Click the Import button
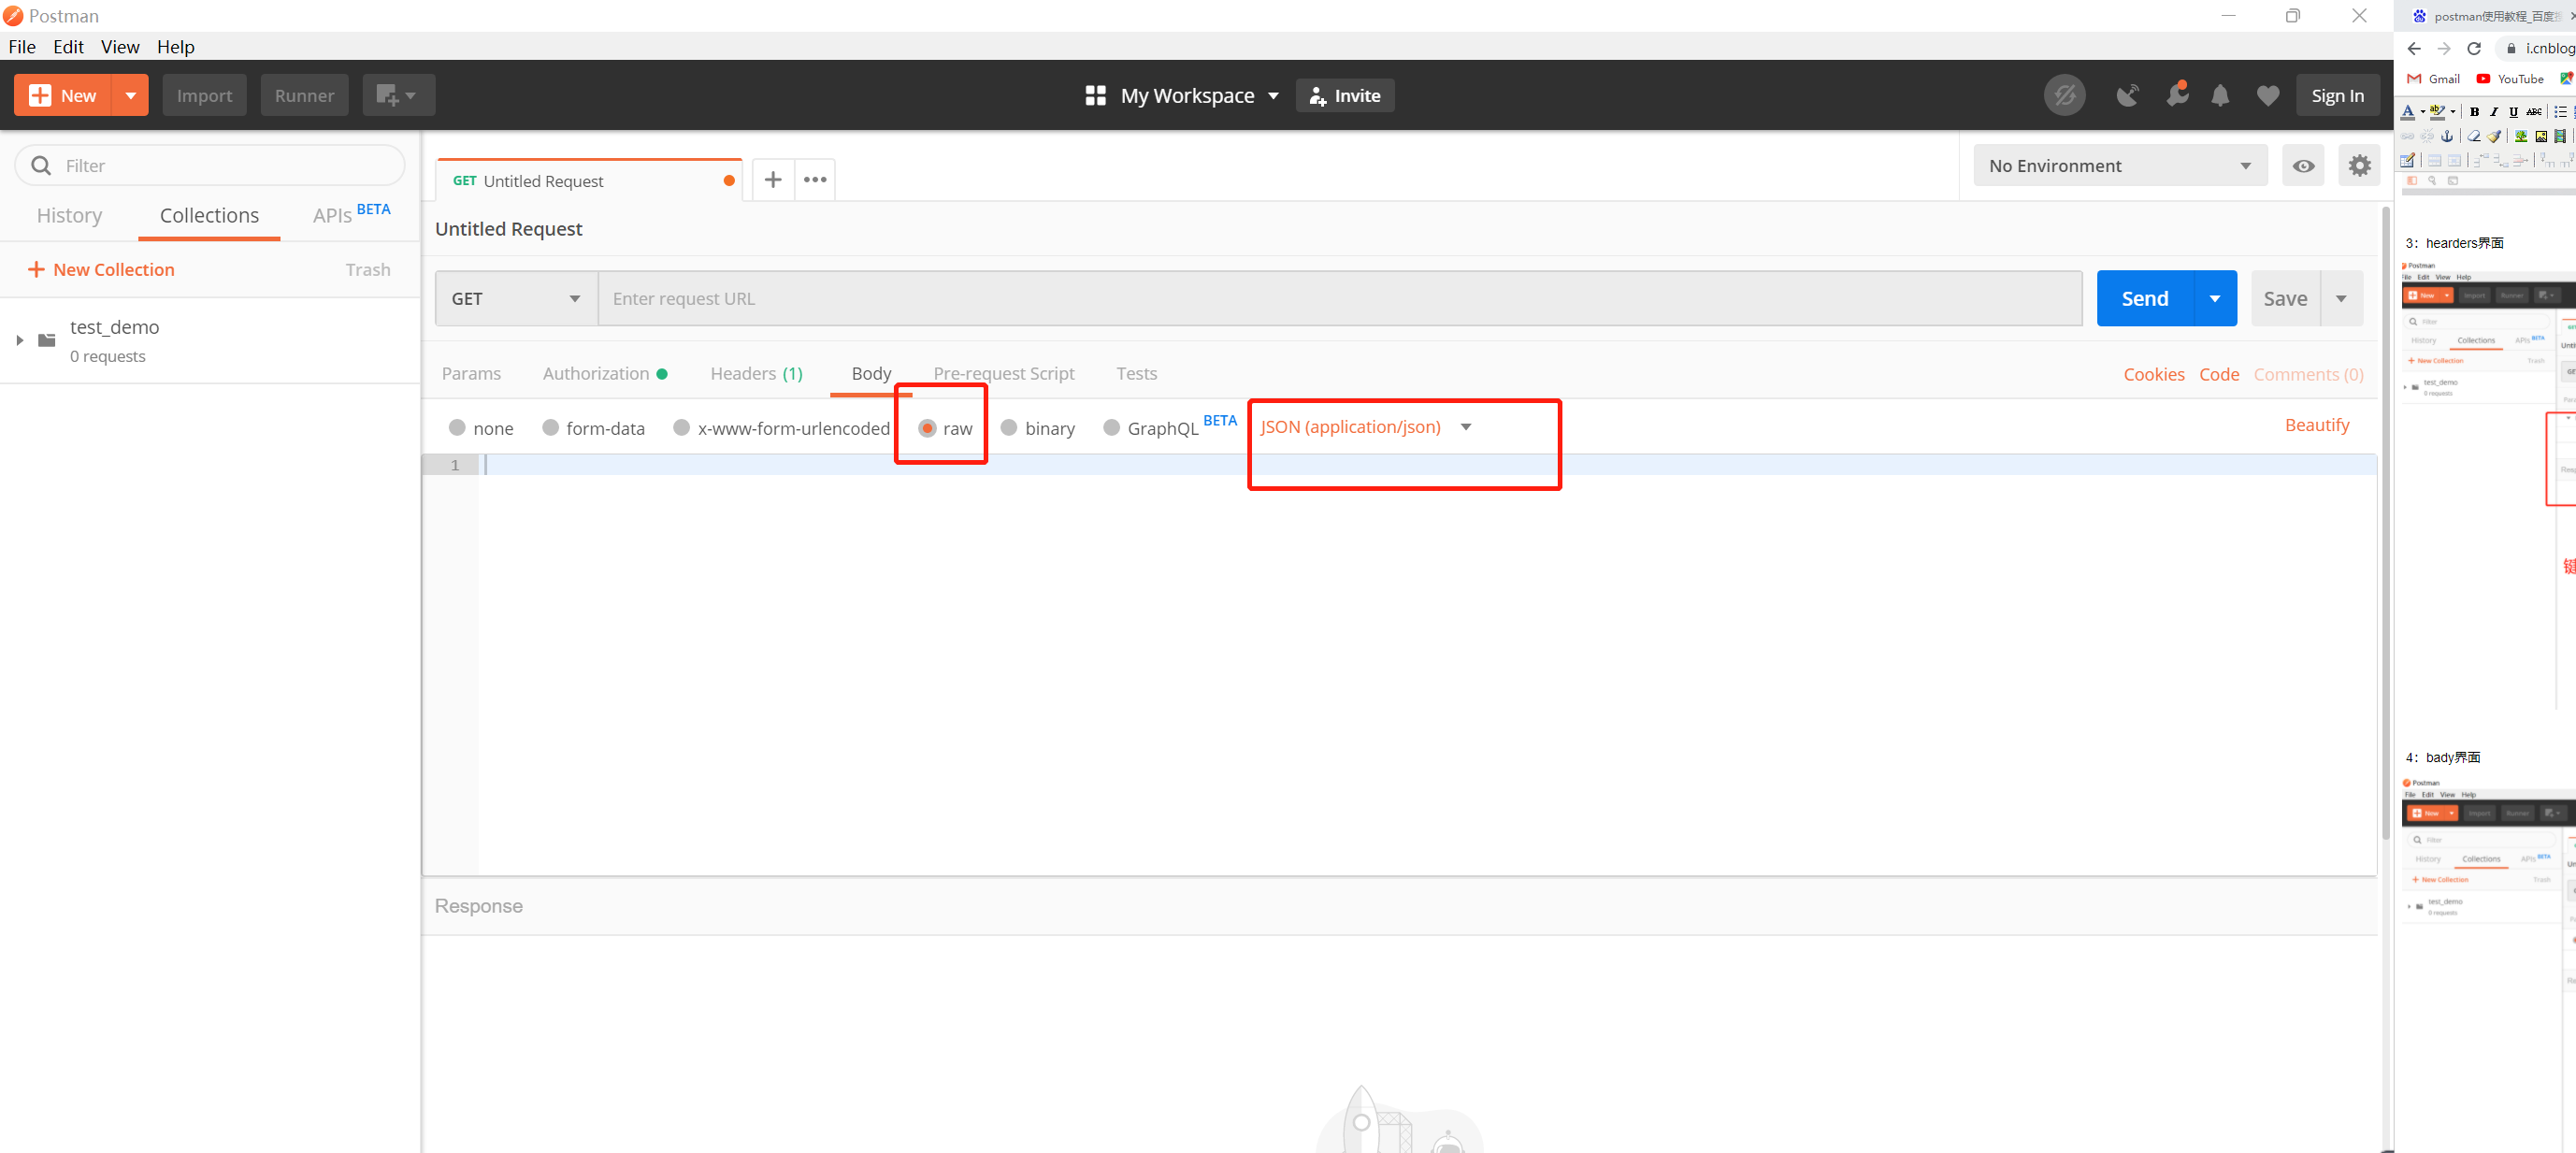Image resolution: width=2576 pixels, height=1153 pixels. coord(204,95)
